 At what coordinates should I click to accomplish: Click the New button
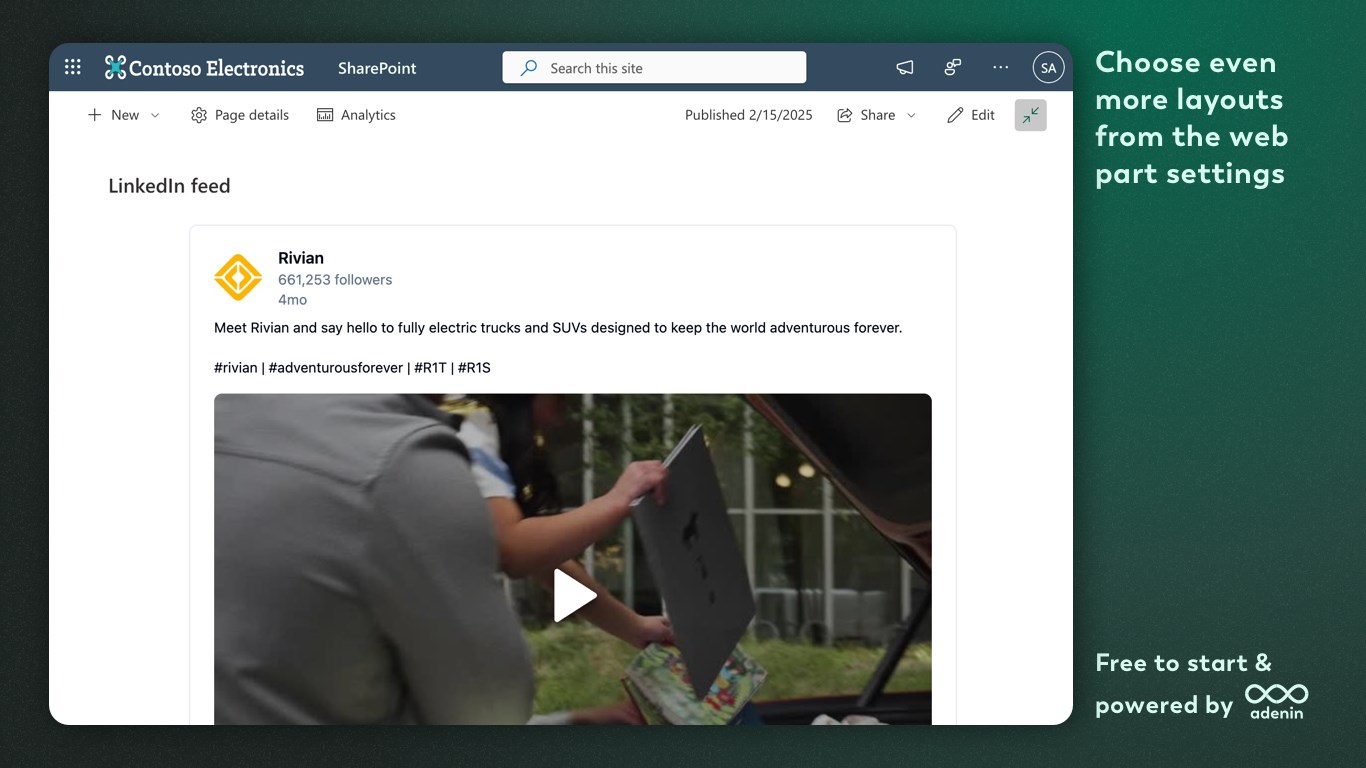coord(124,115)
